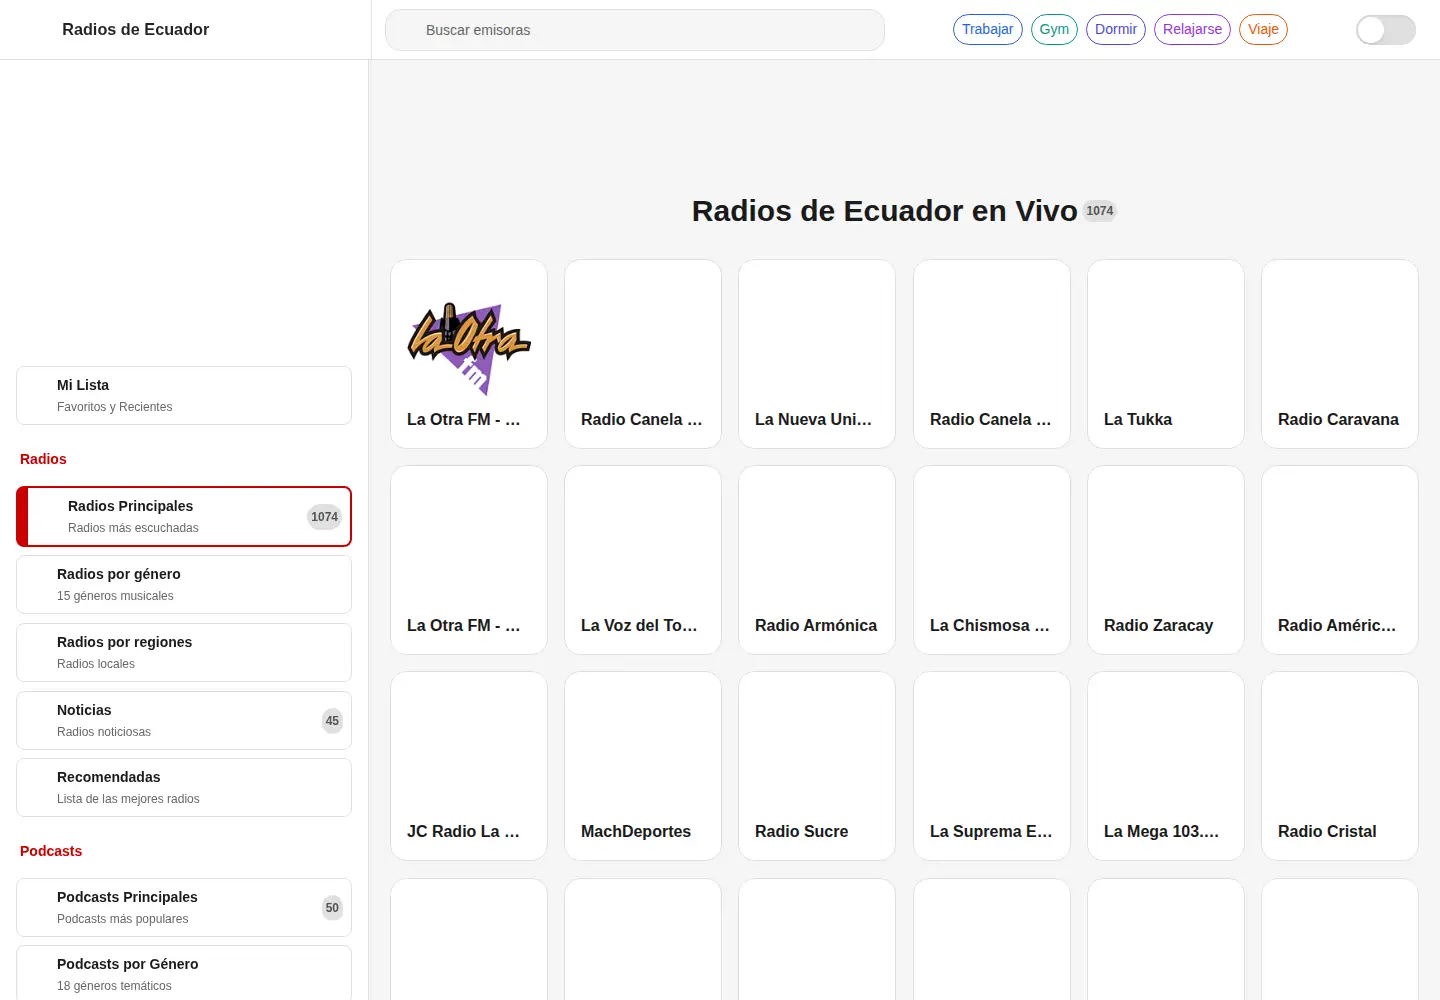The height and width of the screenshot is (1000, 1440).
Task: Open the Noticias radios section
Action: [x=184, y=720]
